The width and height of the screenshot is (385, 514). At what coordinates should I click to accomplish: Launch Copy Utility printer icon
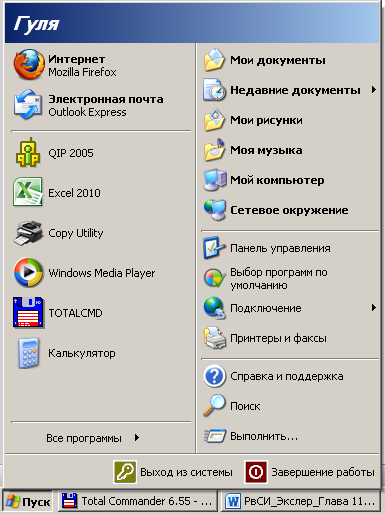pyautogui.click(x=28, y=232)
